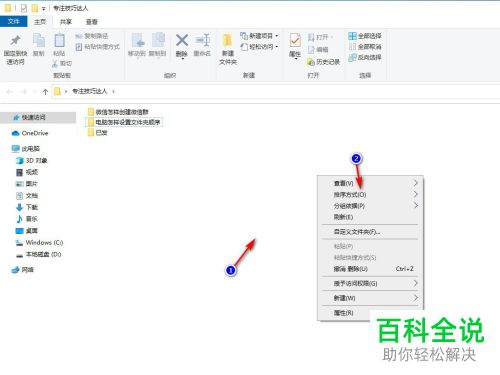Open the 新建项目 dropdown
Screen dimensions: 500x375
click(259, 36)
